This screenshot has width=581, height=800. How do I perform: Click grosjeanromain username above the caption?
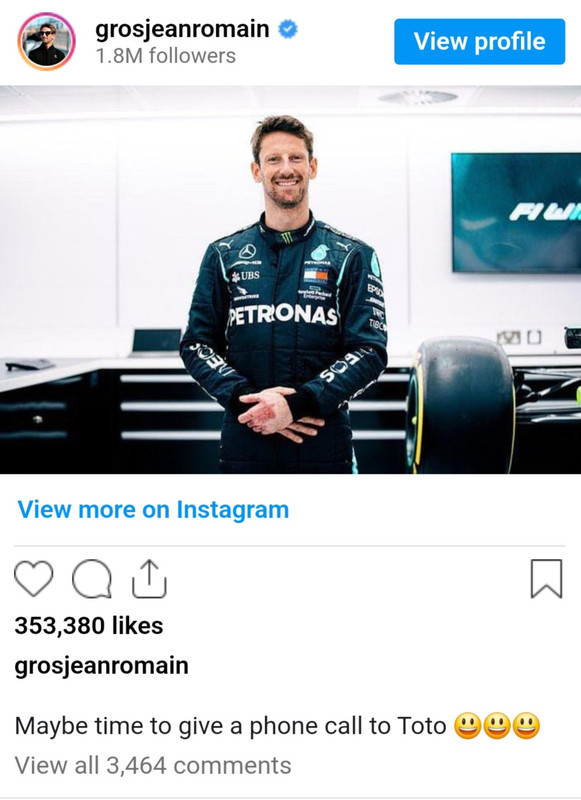(x=102, y=666)
